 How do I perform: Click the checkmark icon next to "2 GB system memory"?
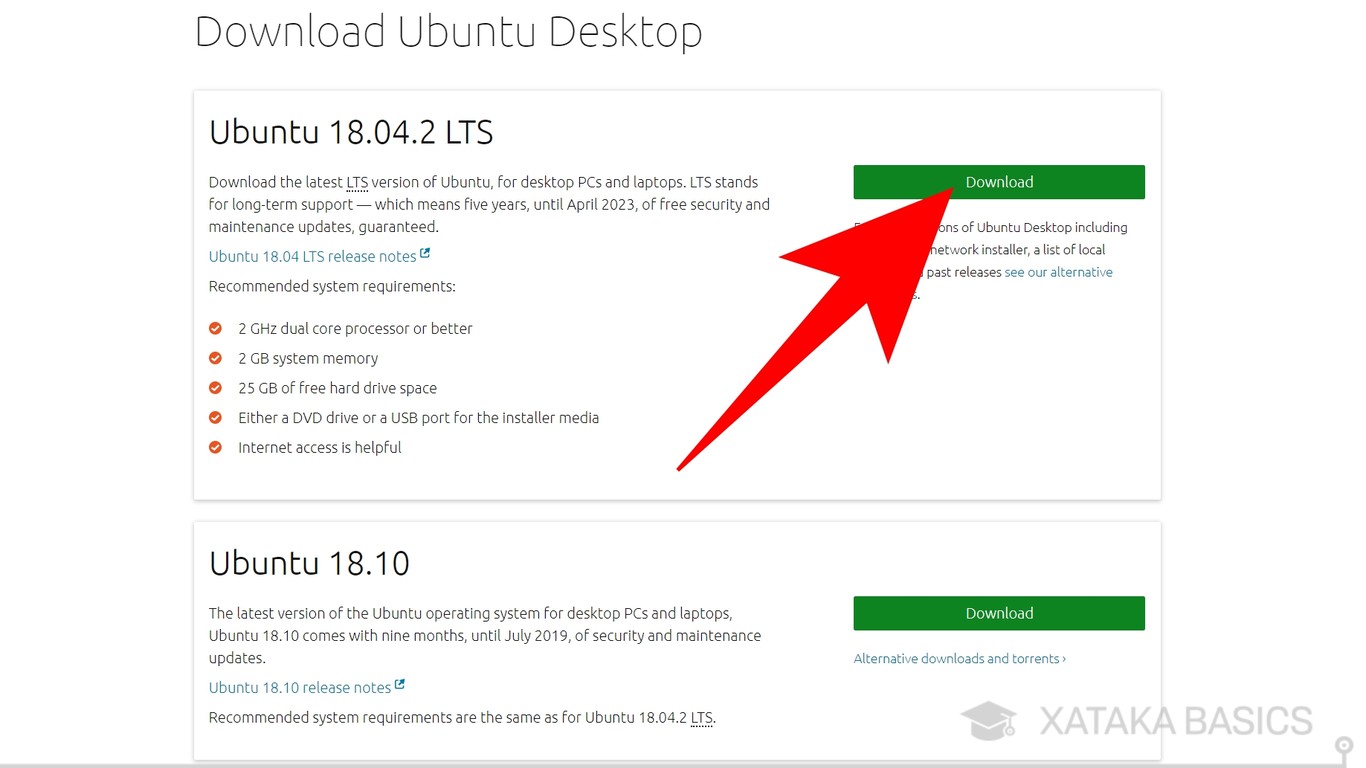tap(215, 357)
